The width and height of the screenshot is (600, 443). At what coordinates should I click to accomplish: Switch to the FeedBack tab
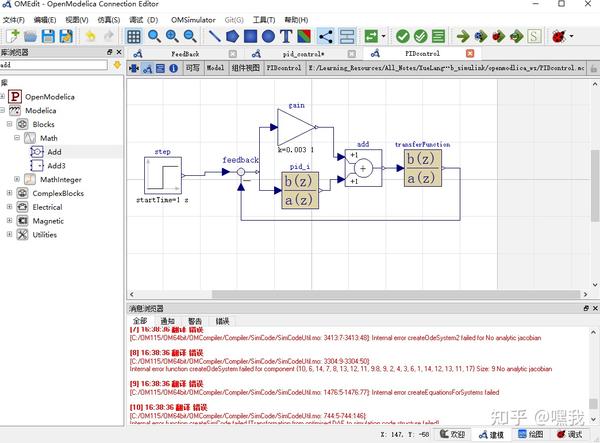185,54
